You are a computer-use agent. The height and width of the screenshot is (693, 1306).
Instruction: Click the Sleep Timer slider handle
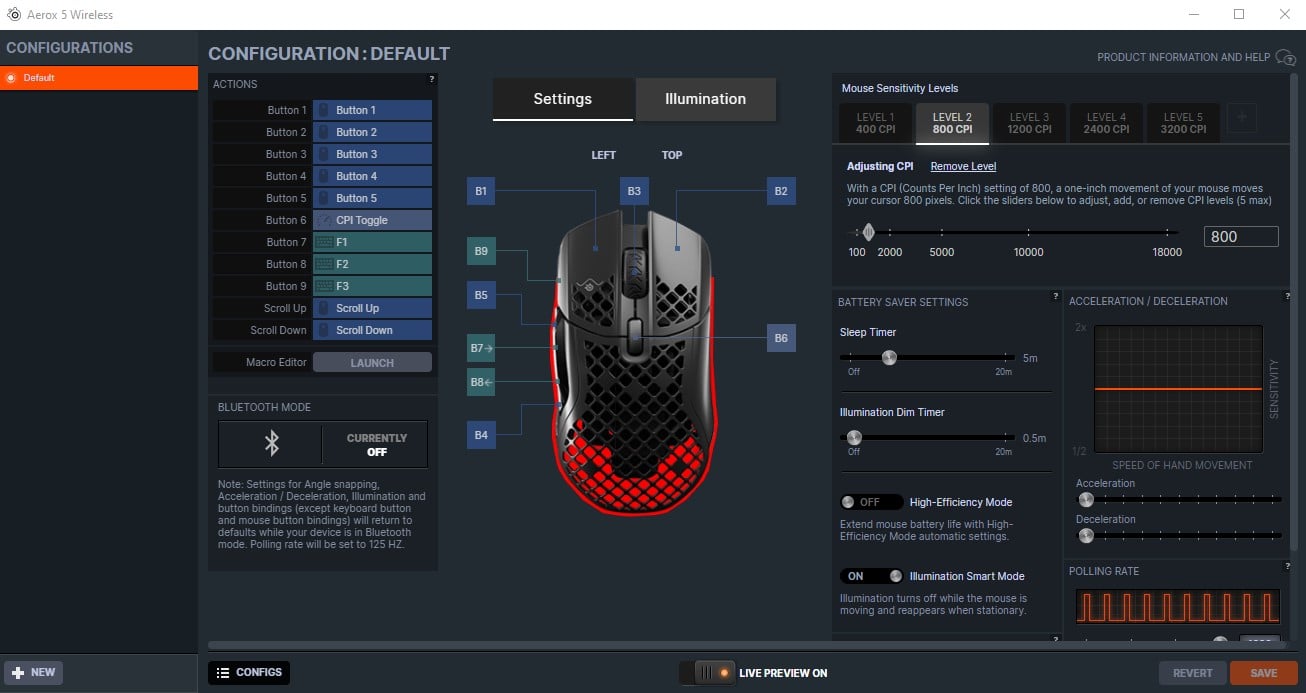pos(888,358)
